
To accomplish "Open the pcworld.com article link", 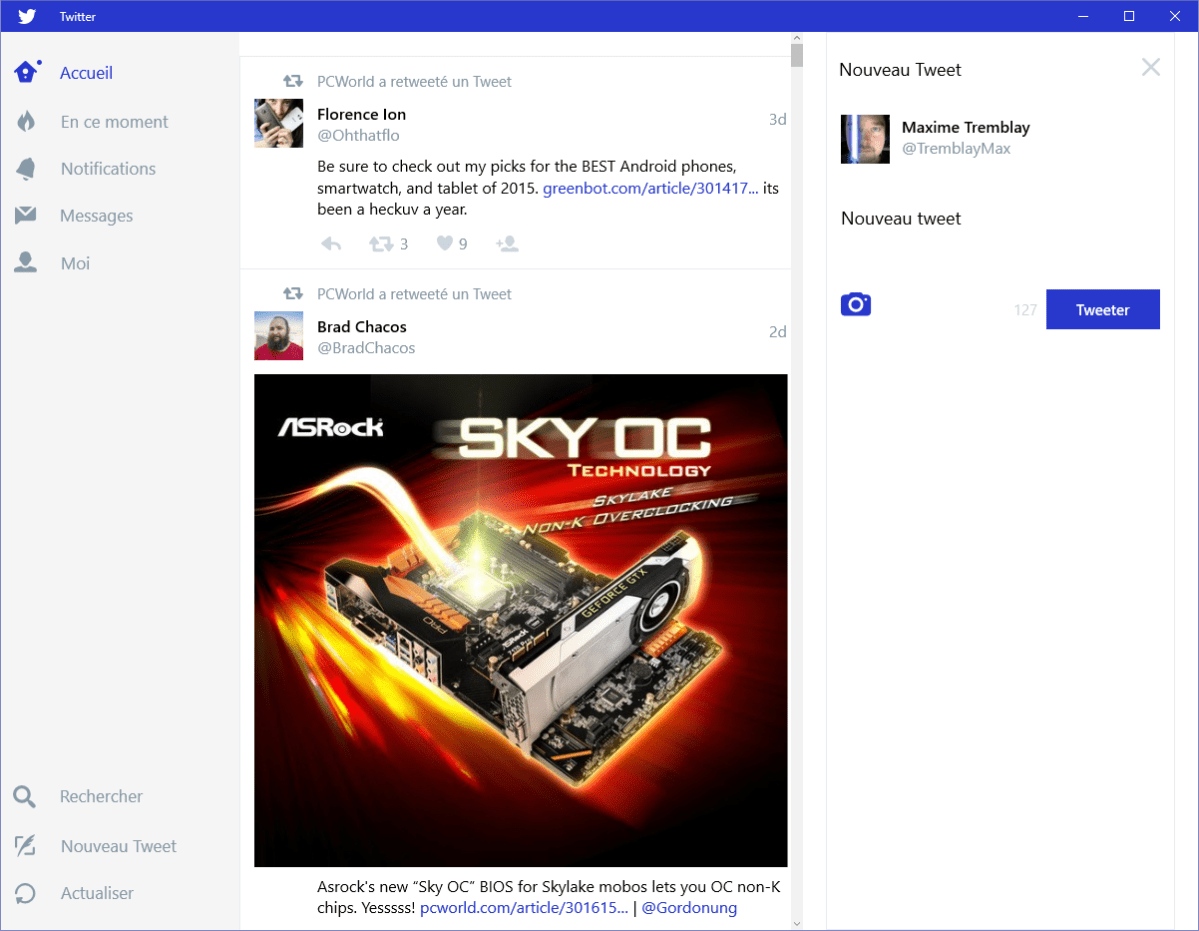I will 524,908.
